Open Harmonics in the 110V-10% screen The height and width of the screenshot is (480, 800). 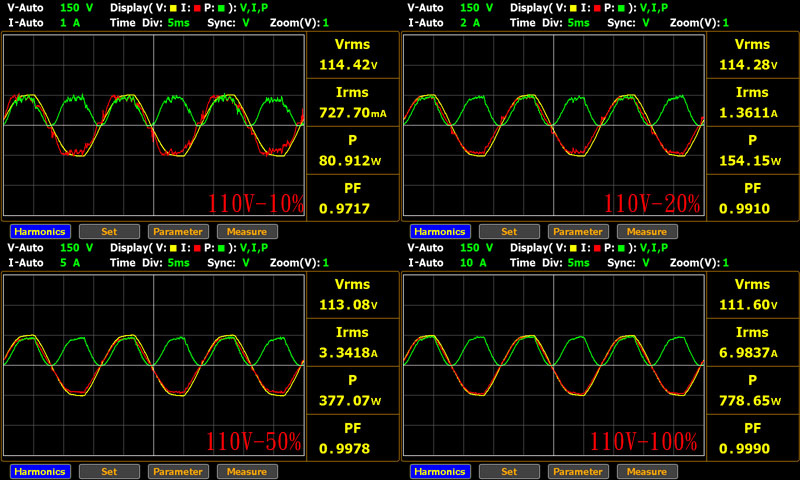tap(40, 232)
